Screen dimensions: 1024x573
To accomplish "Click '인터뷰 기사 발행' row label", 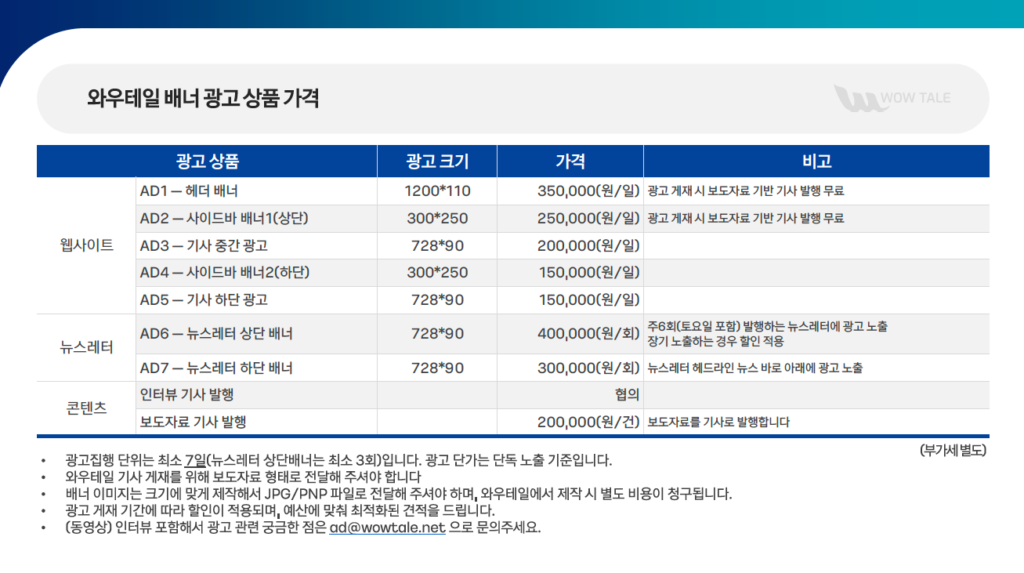I will (x=187, y=395).
